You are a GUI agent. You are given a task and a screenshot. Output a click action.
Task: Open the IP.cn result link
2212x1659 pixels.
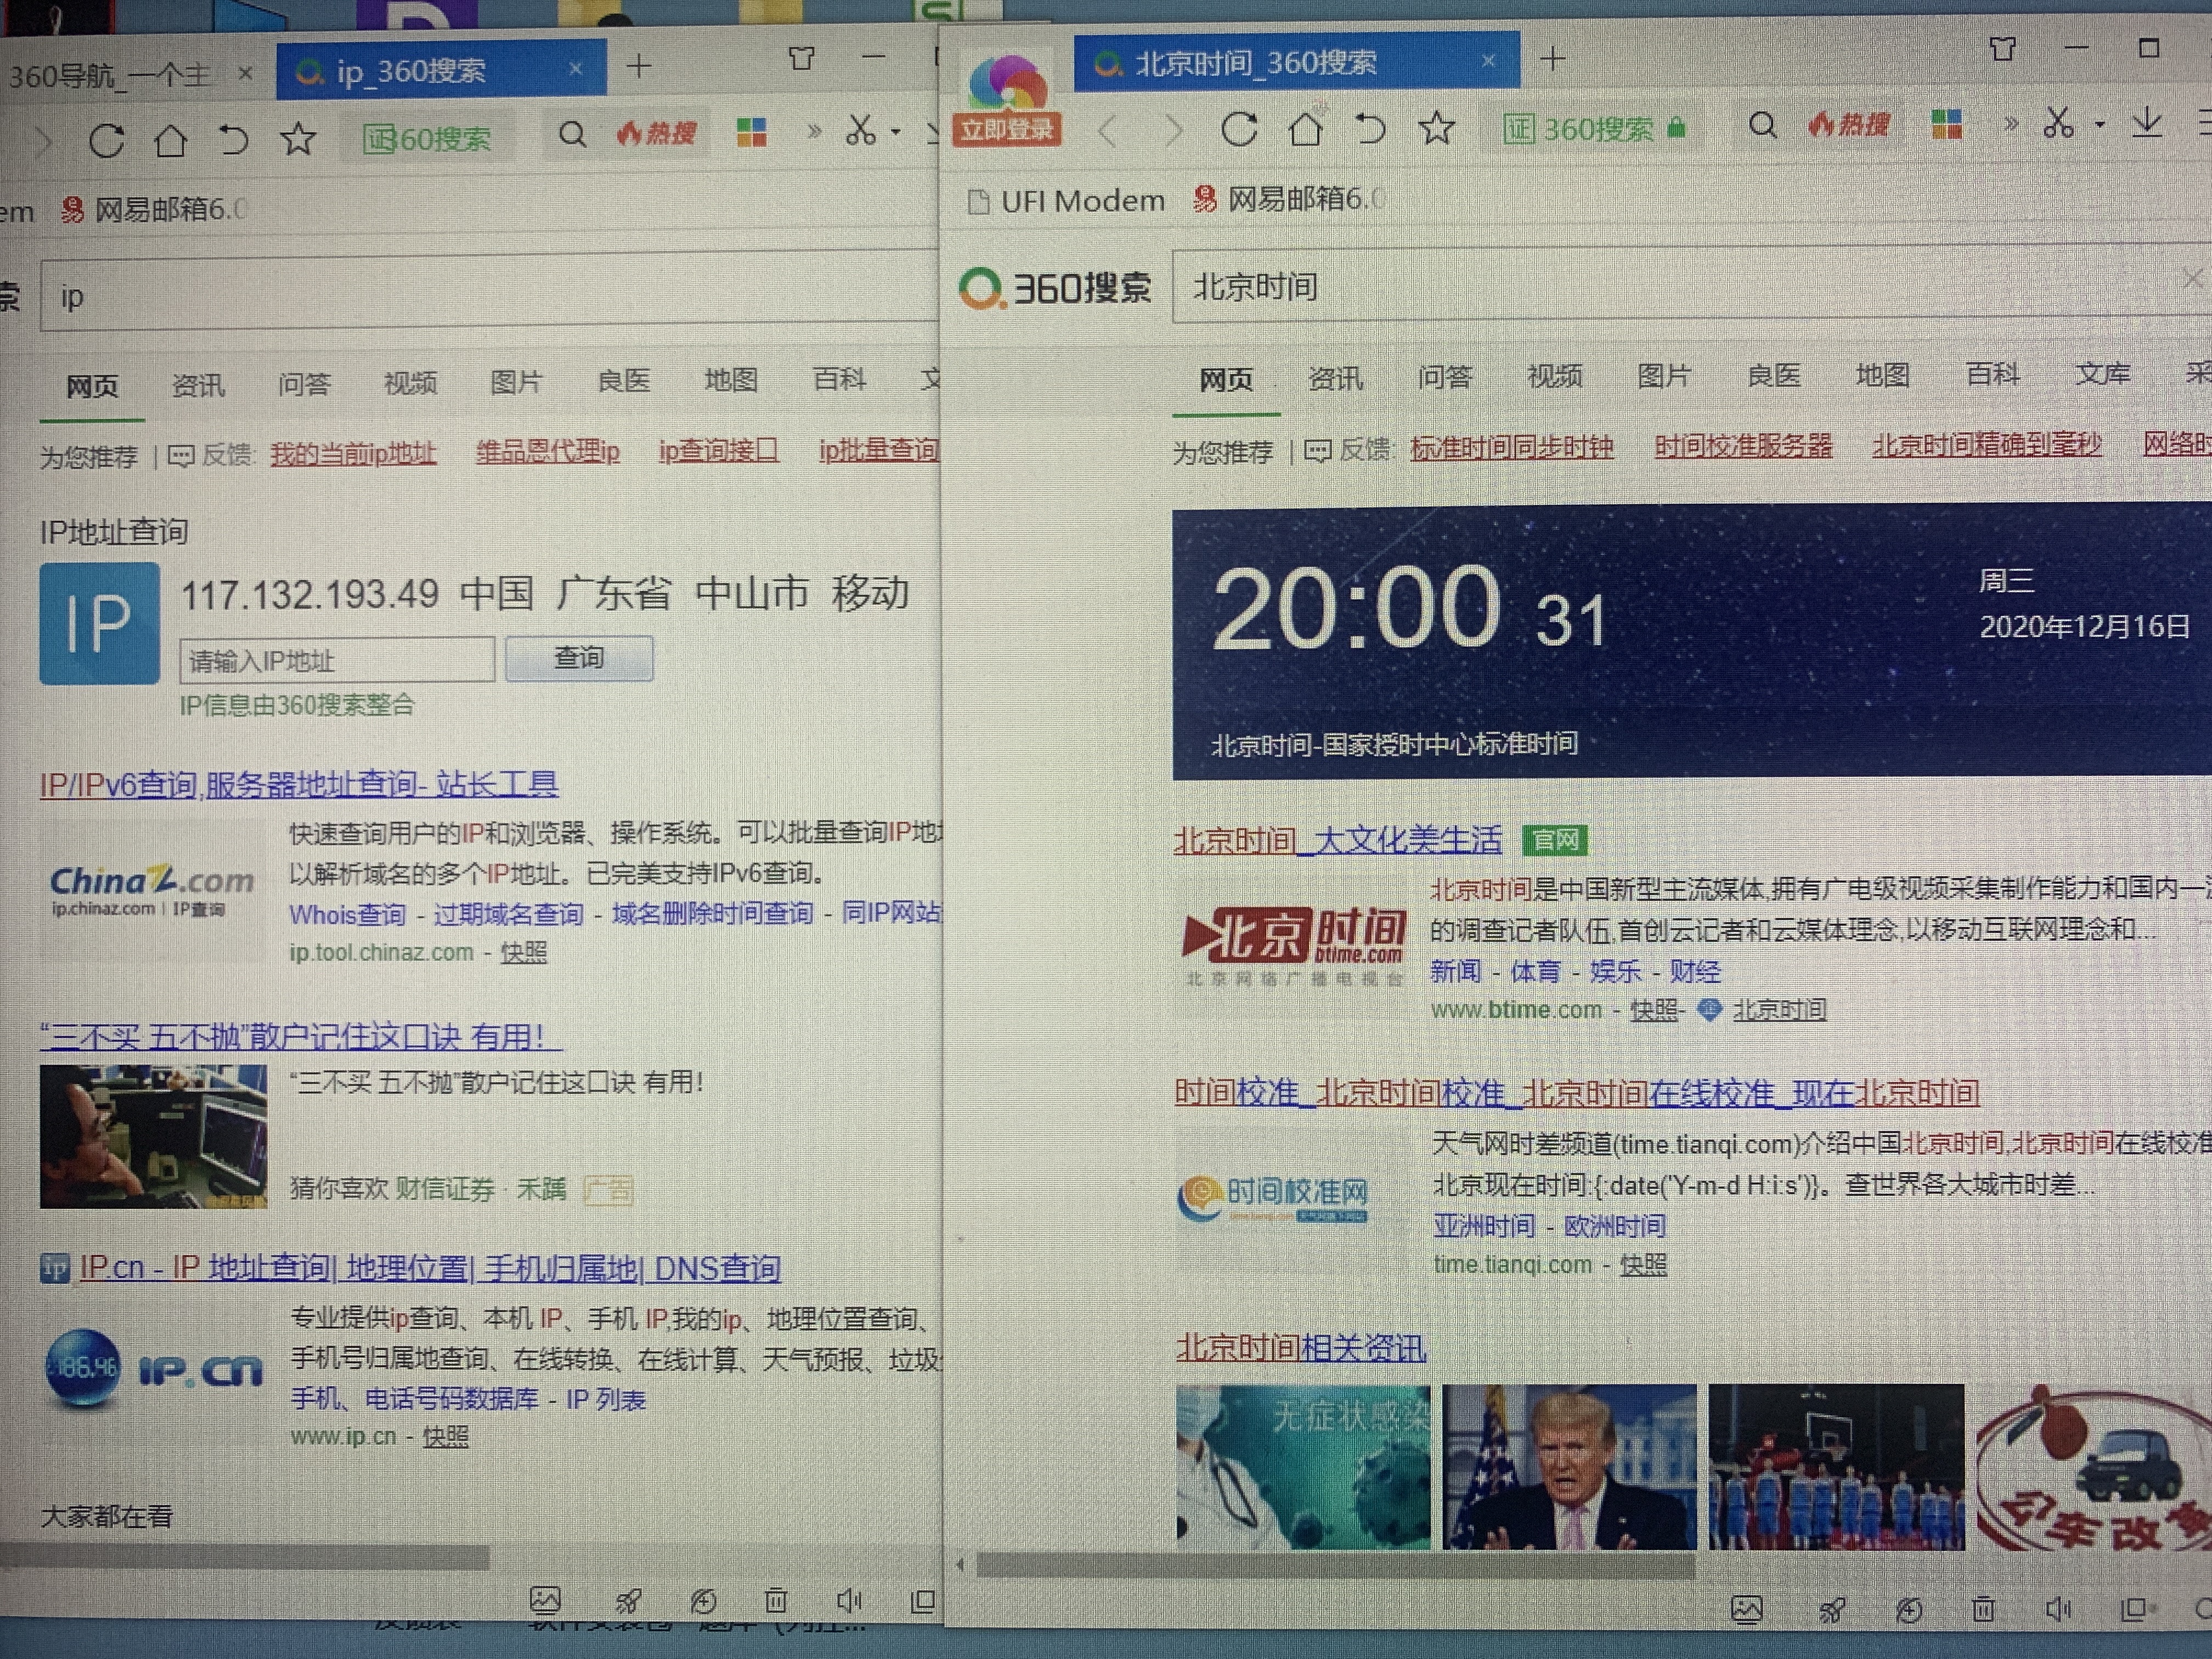pos(429,1268)
